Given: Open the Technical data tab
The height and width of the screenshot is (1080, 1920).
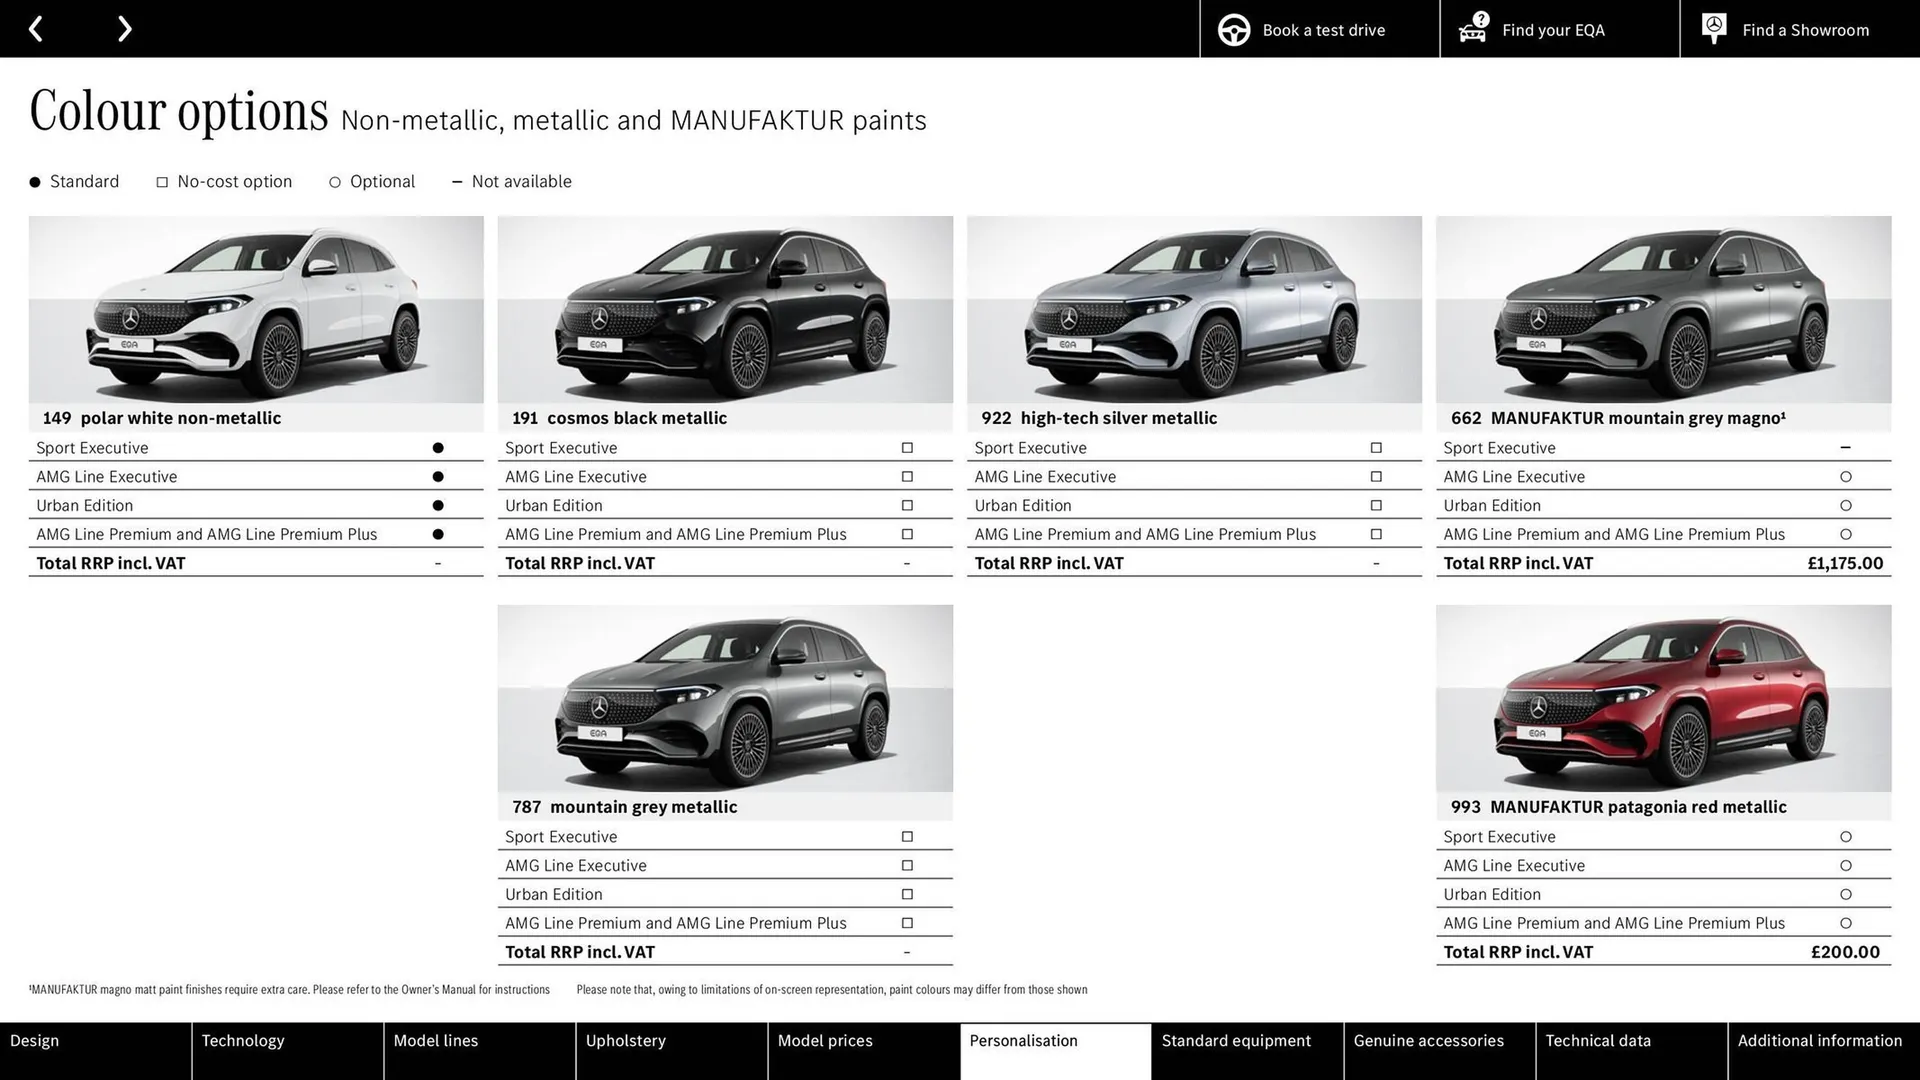Looking at the screenshot, I should pyautogui.click(x=1597, y=1040).
